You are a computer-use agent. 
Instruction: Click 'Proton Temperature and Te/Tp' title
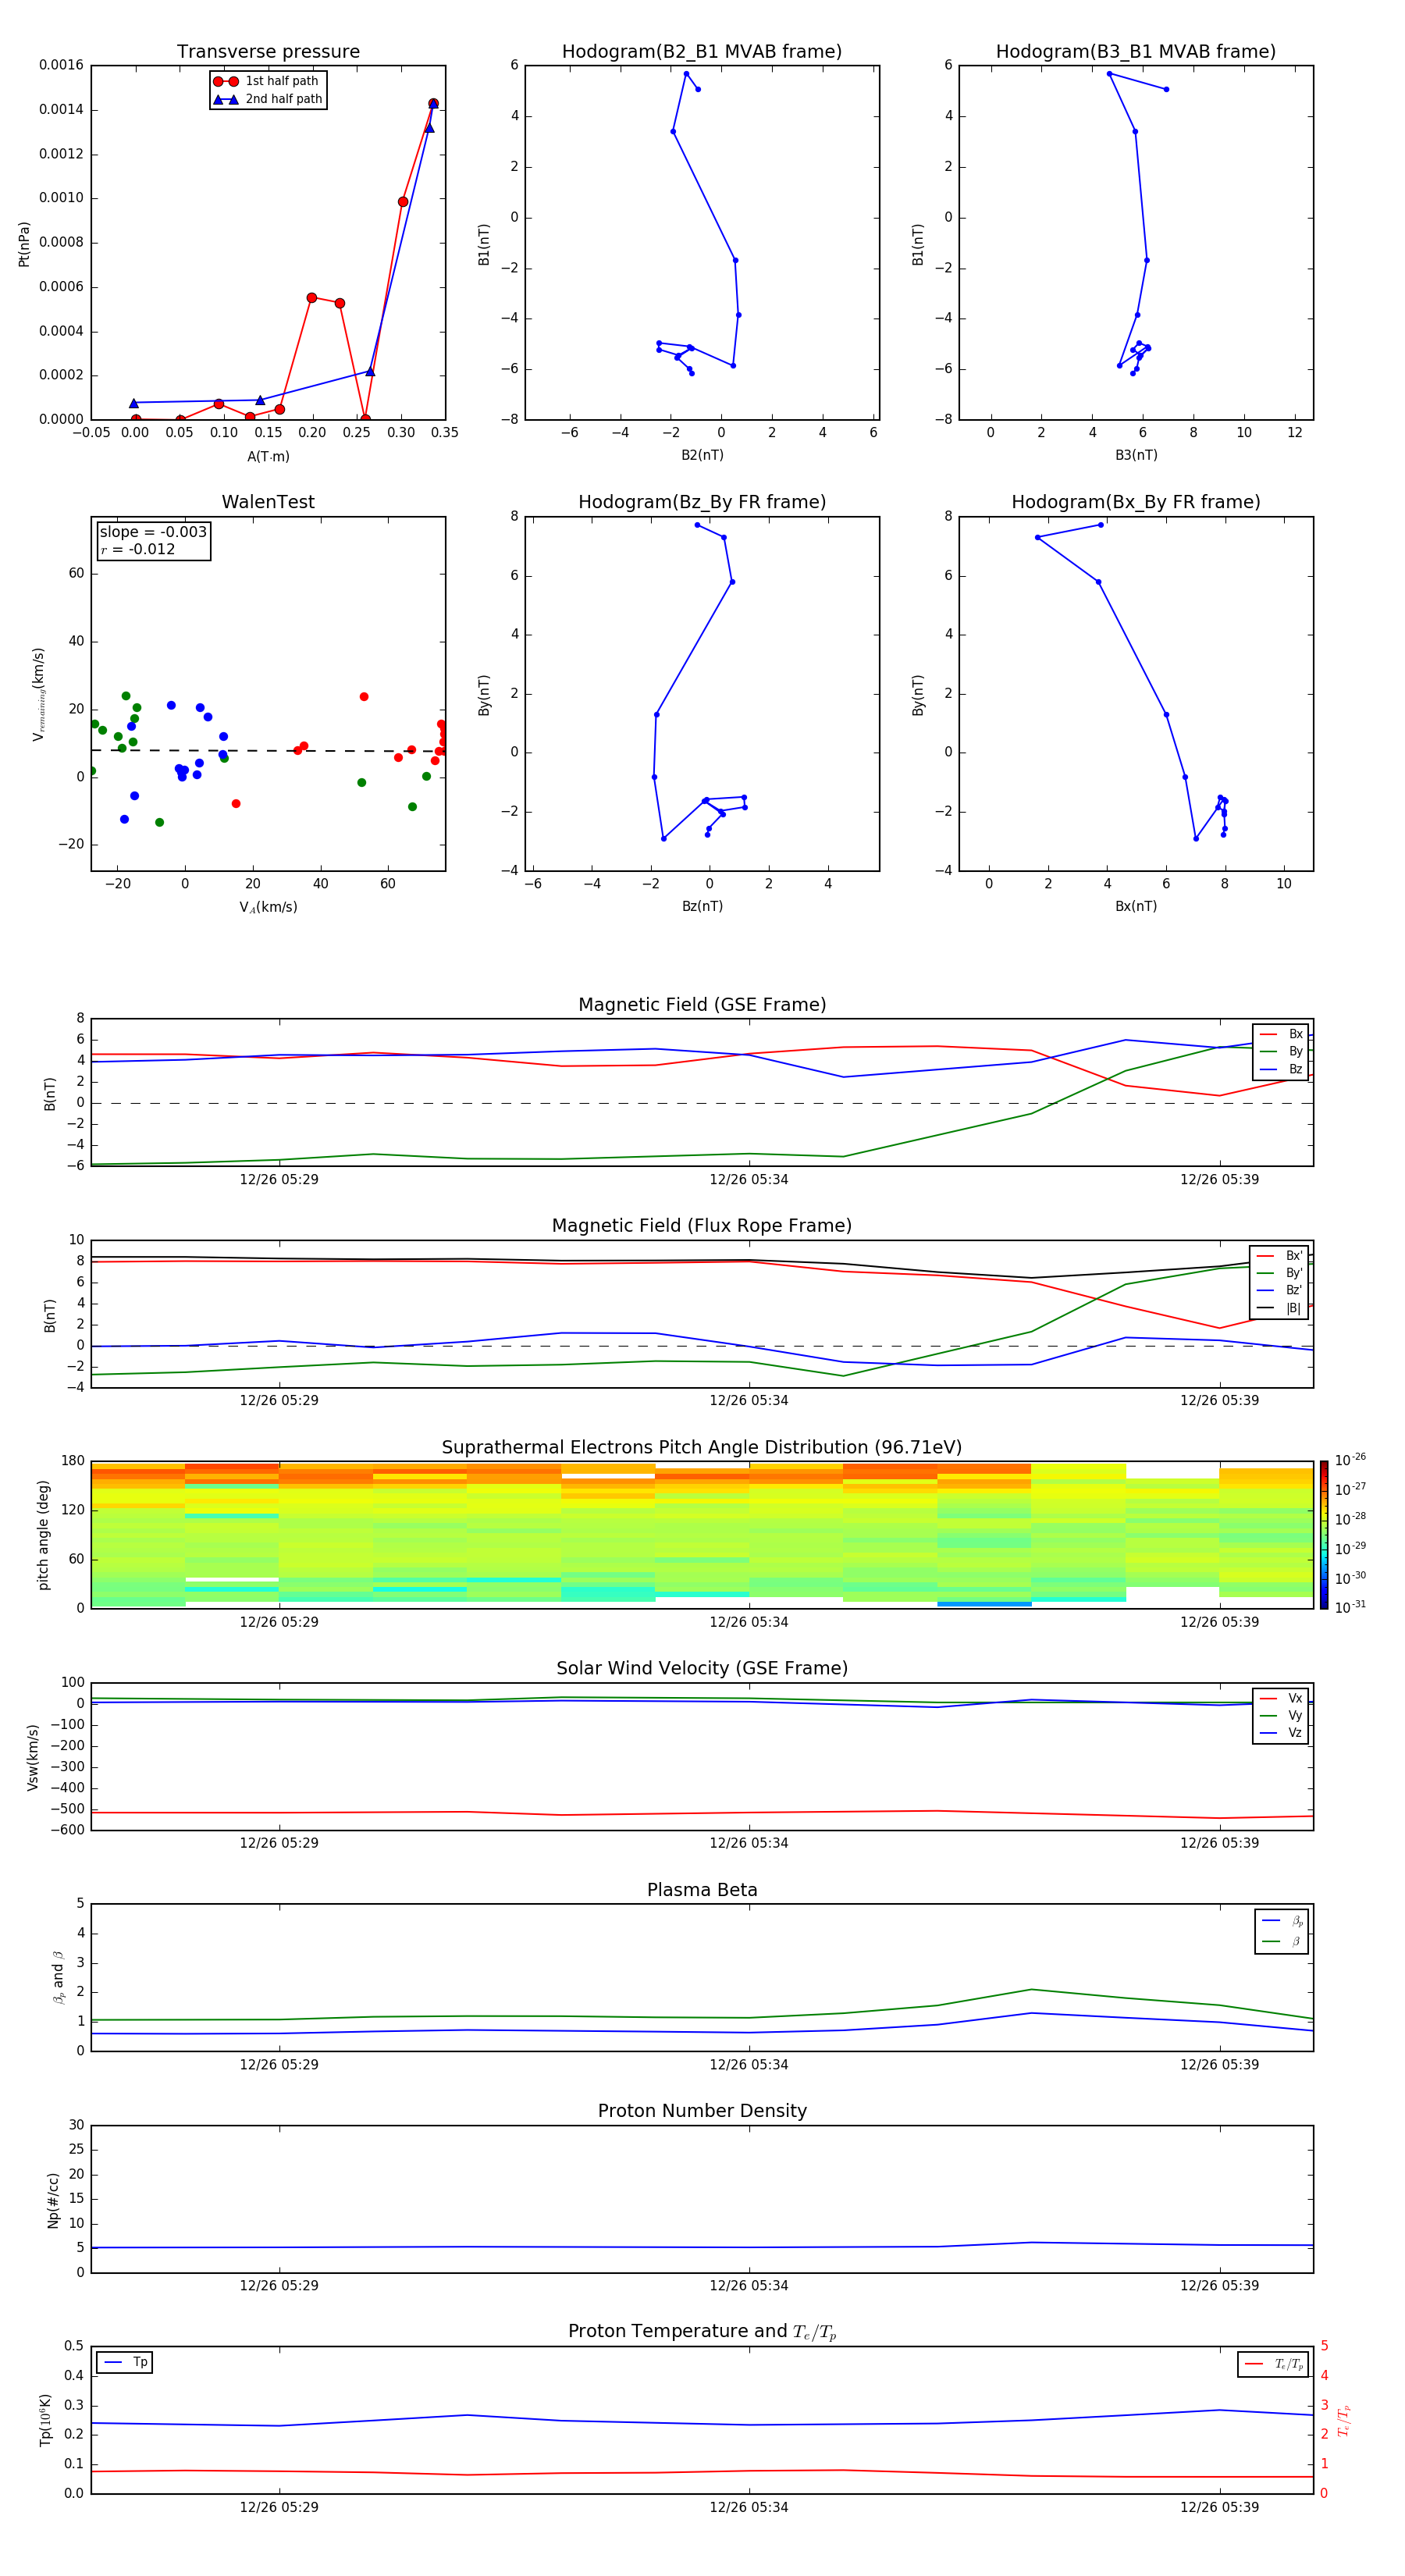tap(702, 2331)
